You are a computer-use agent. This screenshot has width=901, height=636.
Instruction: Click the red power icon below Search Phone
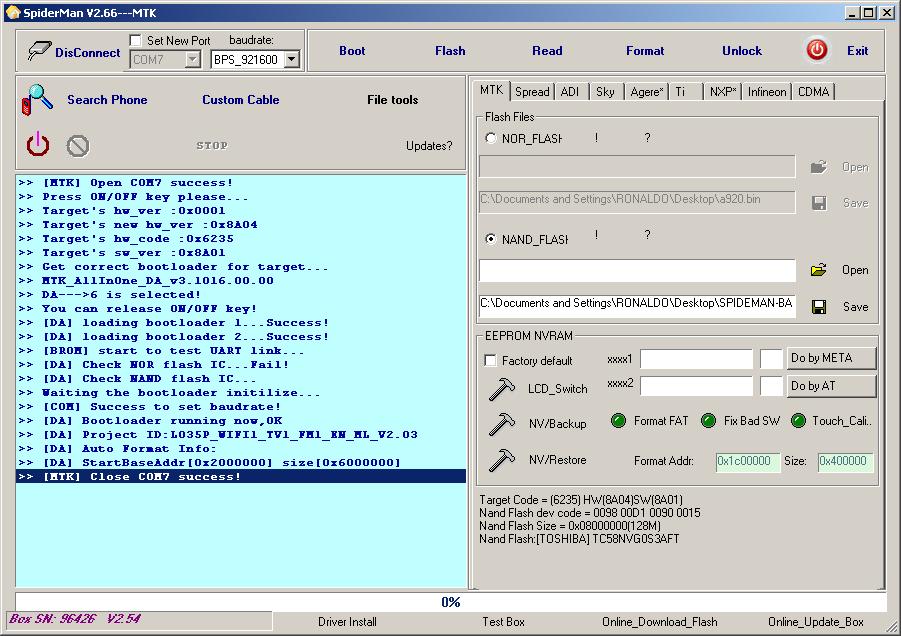pyautogui.click(x=38, y=144)
